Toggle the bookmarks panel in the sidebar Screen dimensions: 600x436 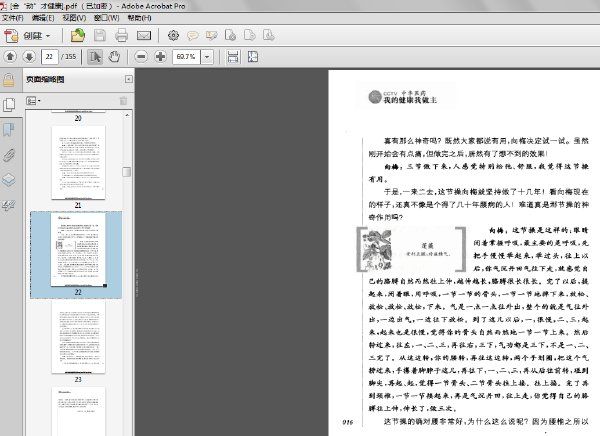pos(9,129)
